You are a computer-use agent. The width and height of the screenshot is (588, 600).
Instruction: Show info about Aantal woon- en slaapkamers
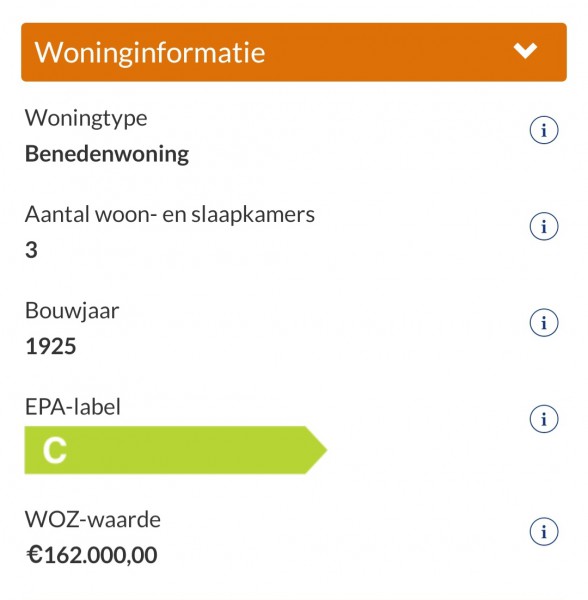point(544,226)
